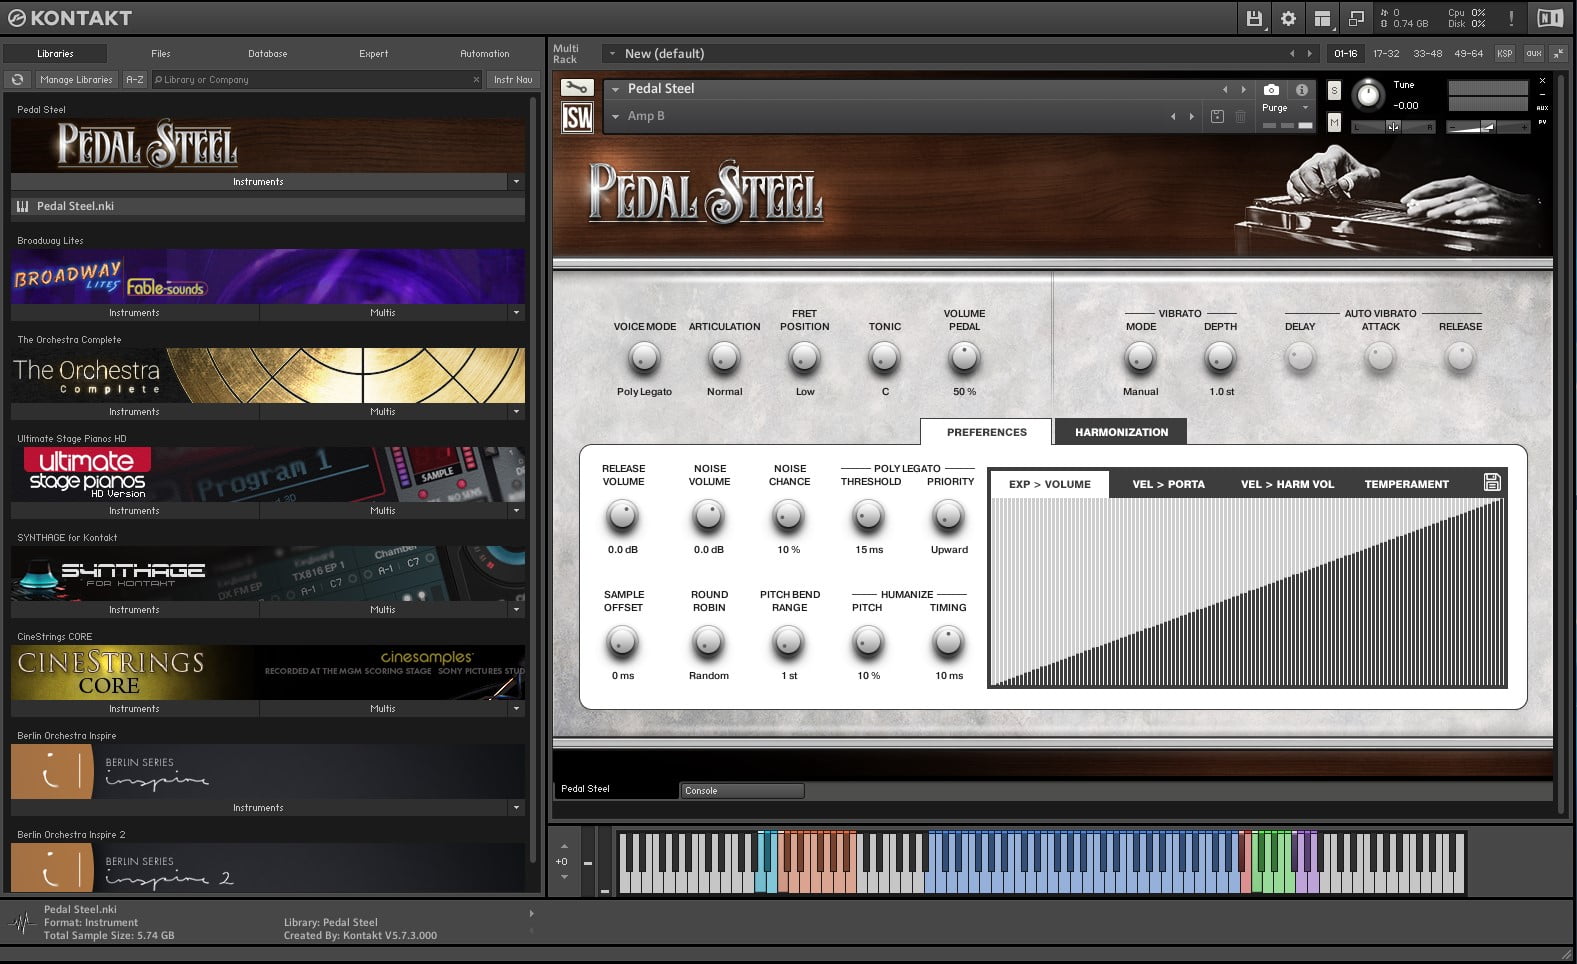The height and width of the screenshot is (964, 1577).
Task: Toggle A-Z library sorting
Action: coord(134,79)
